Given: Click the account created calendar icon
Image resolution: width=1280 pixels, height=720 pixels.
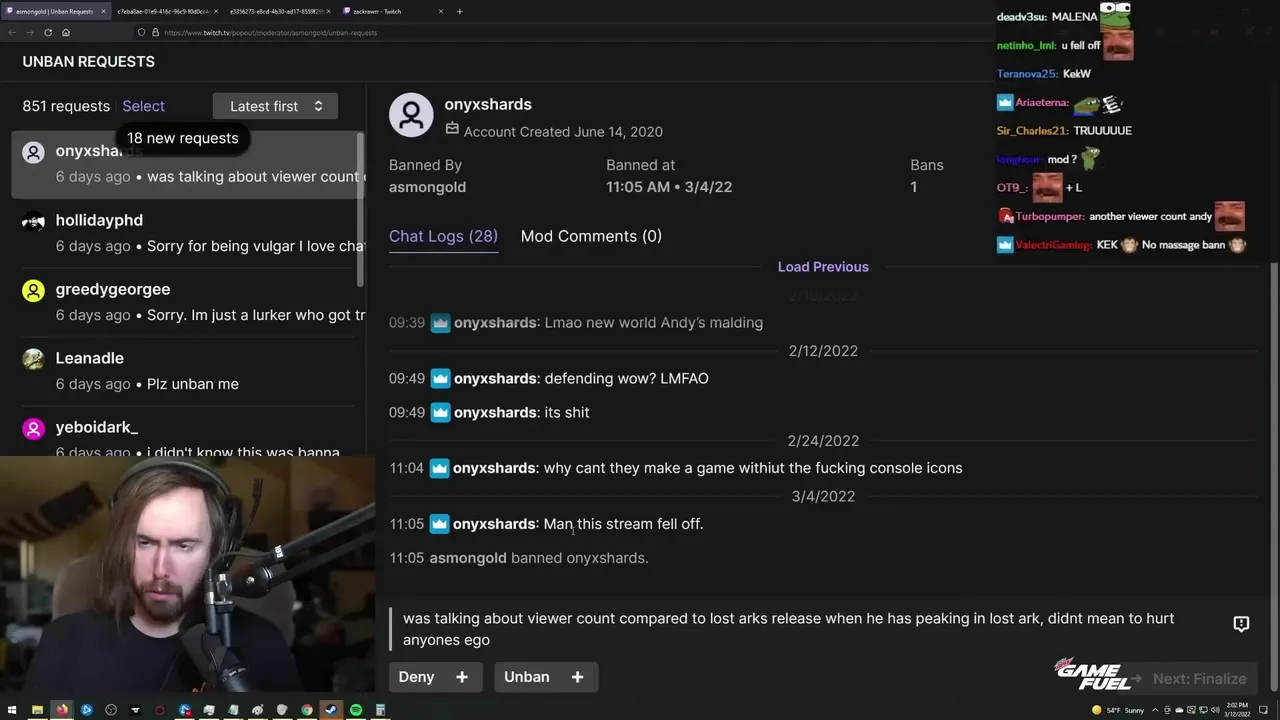Looking at the screenshot, I should [452, 130].
